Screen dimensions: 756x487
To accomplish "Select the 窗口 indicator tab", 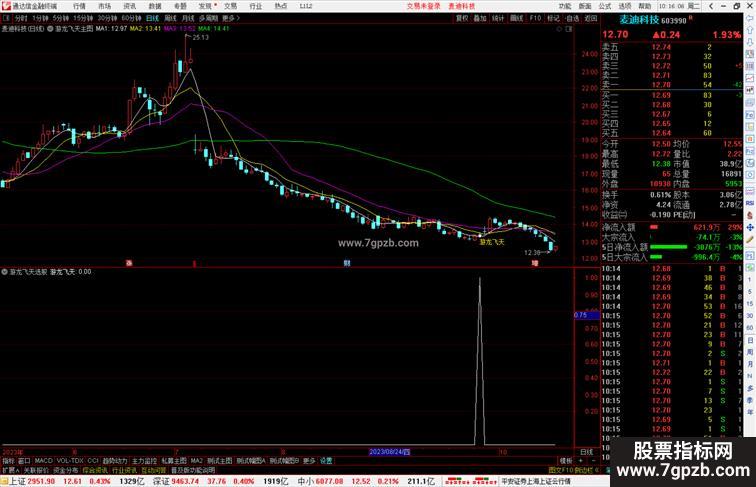I will pyautogui.click(x=24, y=461).
